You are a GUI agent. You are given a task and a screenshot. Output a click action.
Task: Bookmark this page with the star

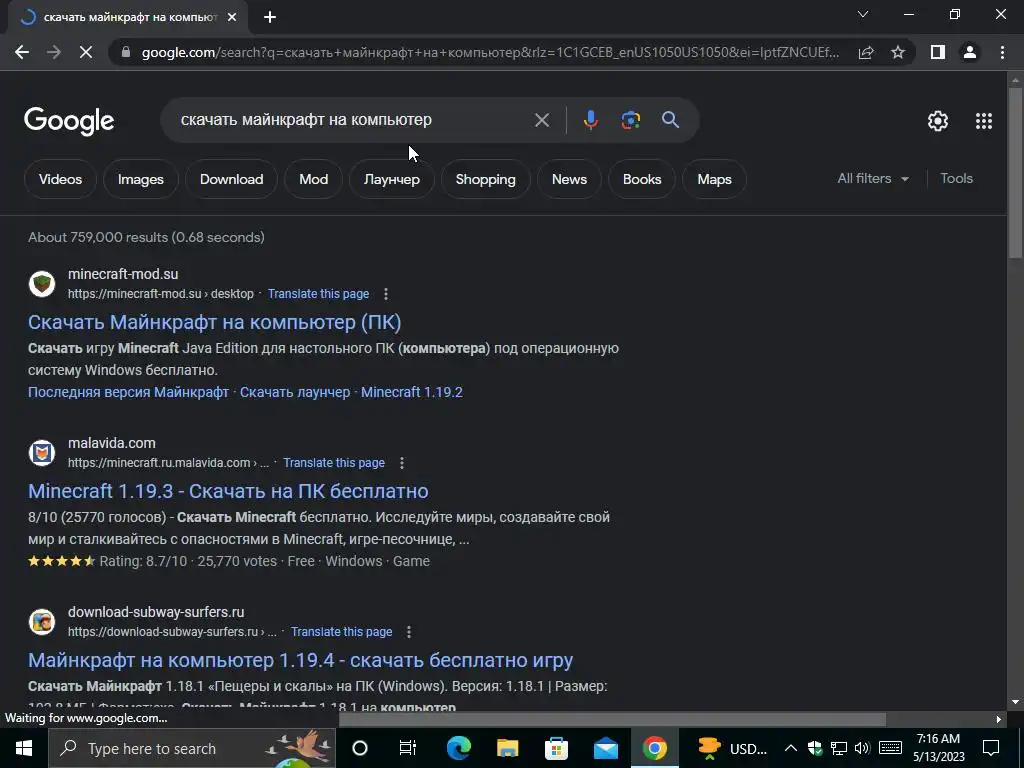[898, 52]
